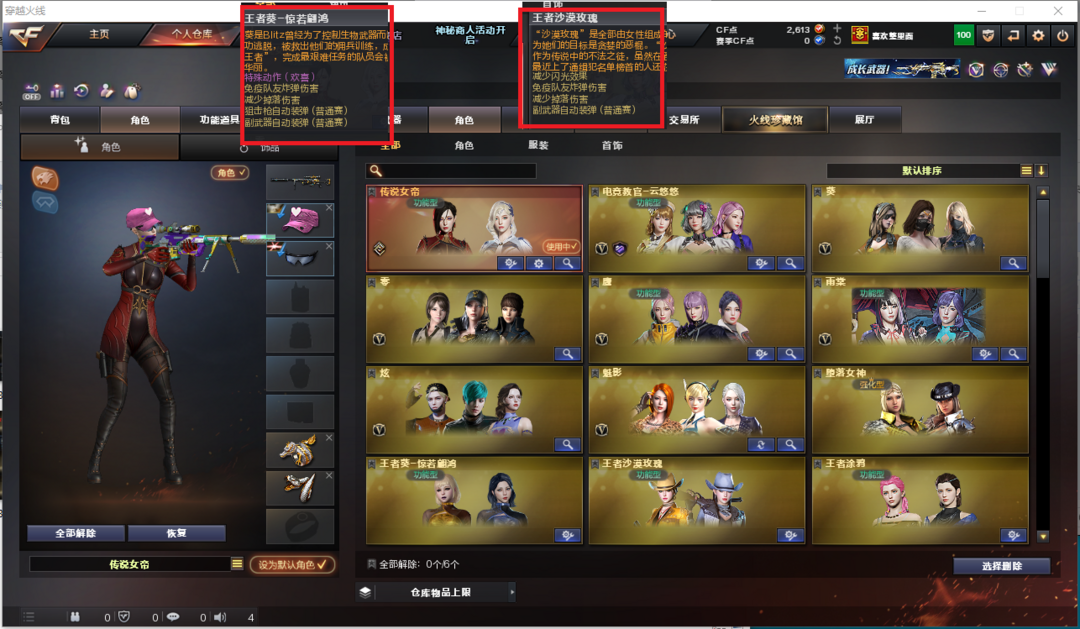The image size is (1080, 629).
Task: Click the power exit icon
Action: (x=1062, y=35)
